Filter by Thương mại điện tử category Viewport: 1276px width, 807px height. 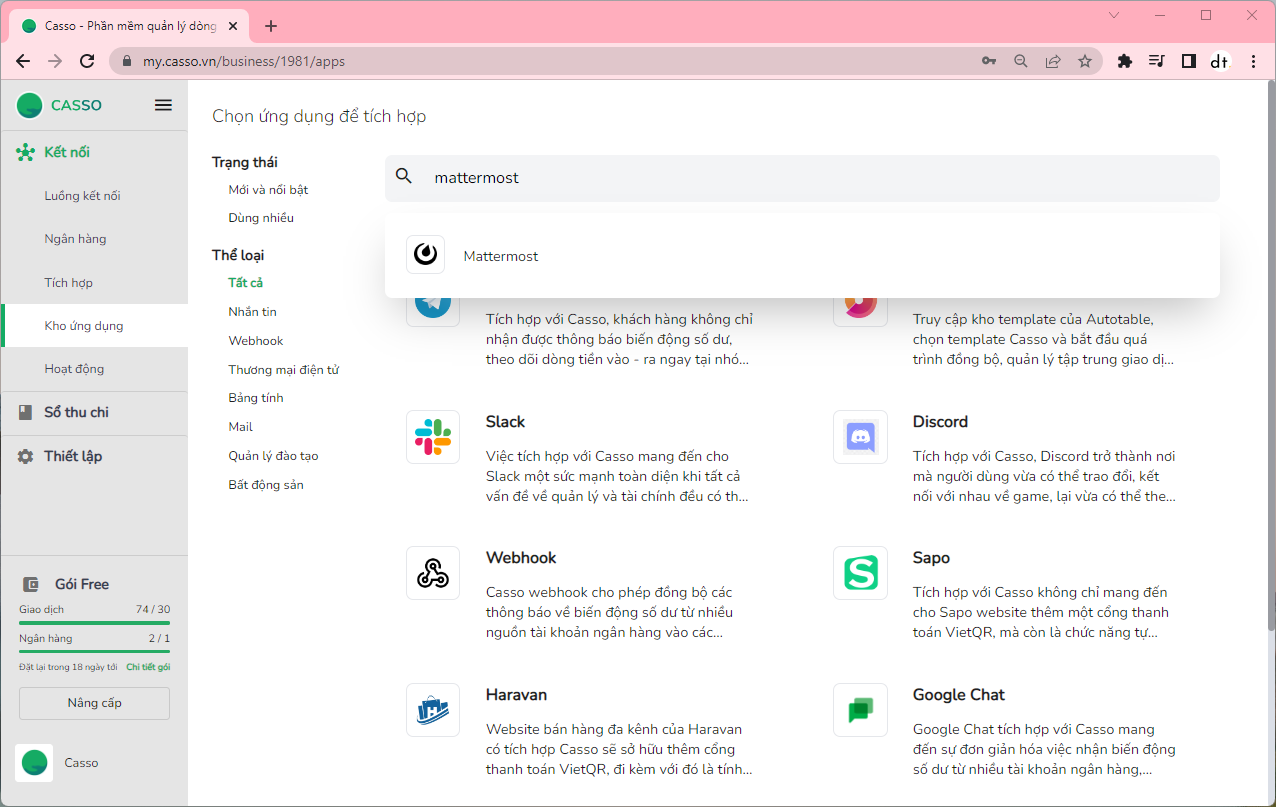[283, 370]
